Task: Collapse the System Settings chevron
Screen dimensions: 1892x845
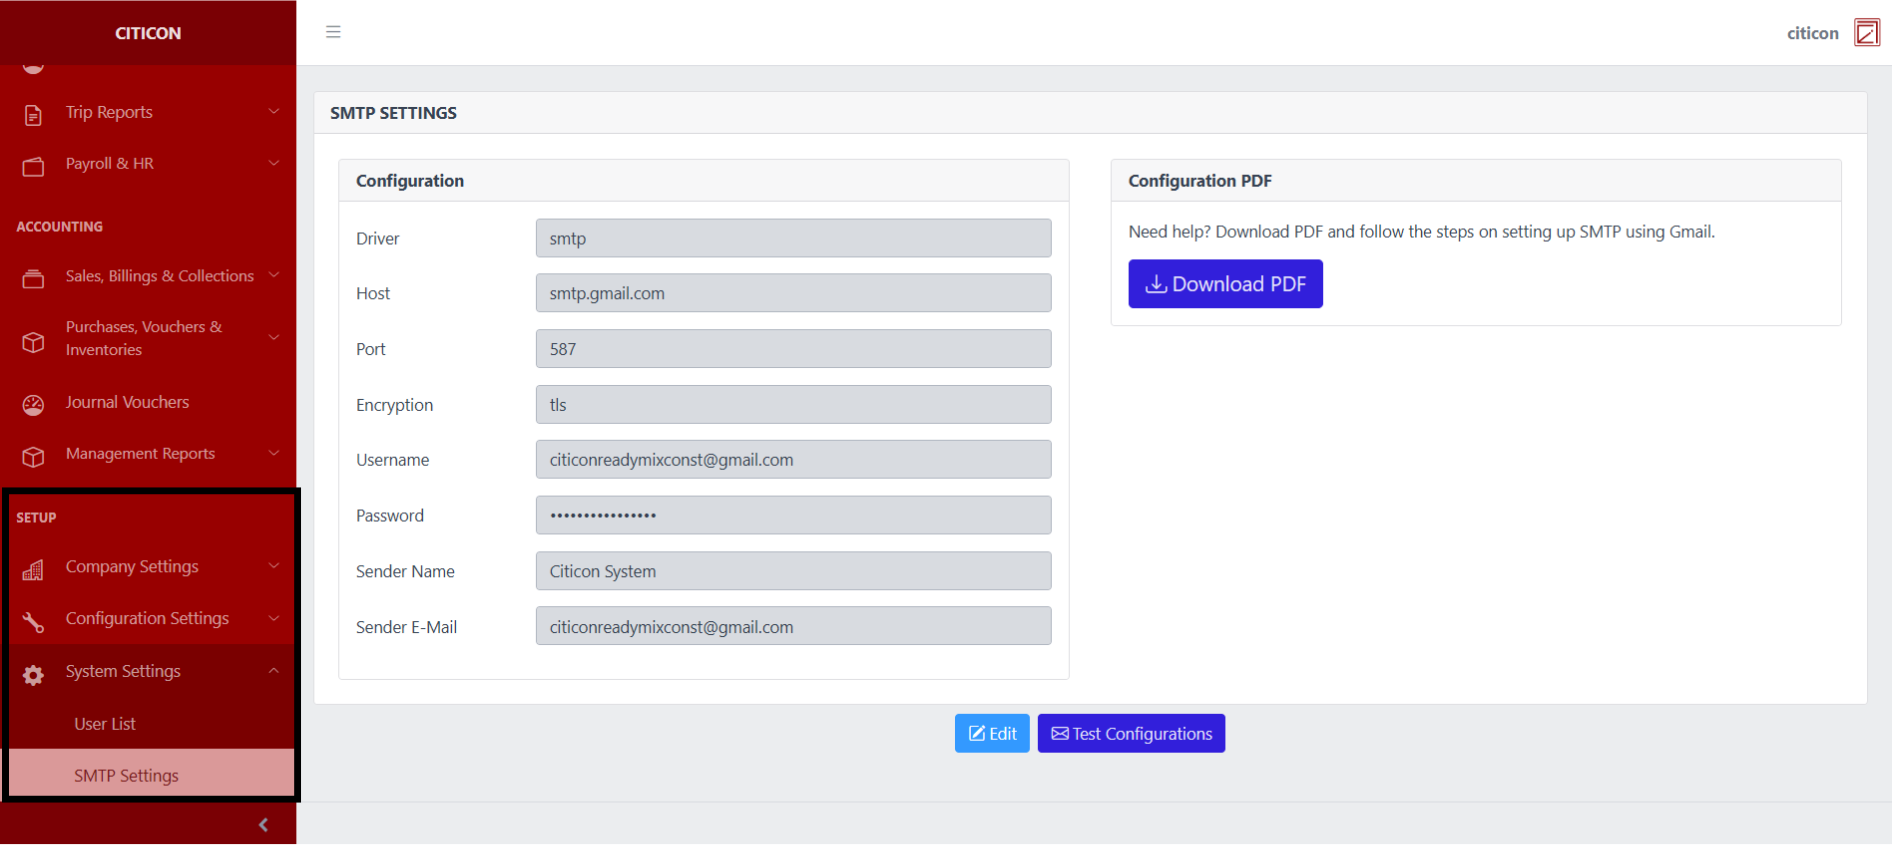Action: pyautogui.click(x=274, y=671)
